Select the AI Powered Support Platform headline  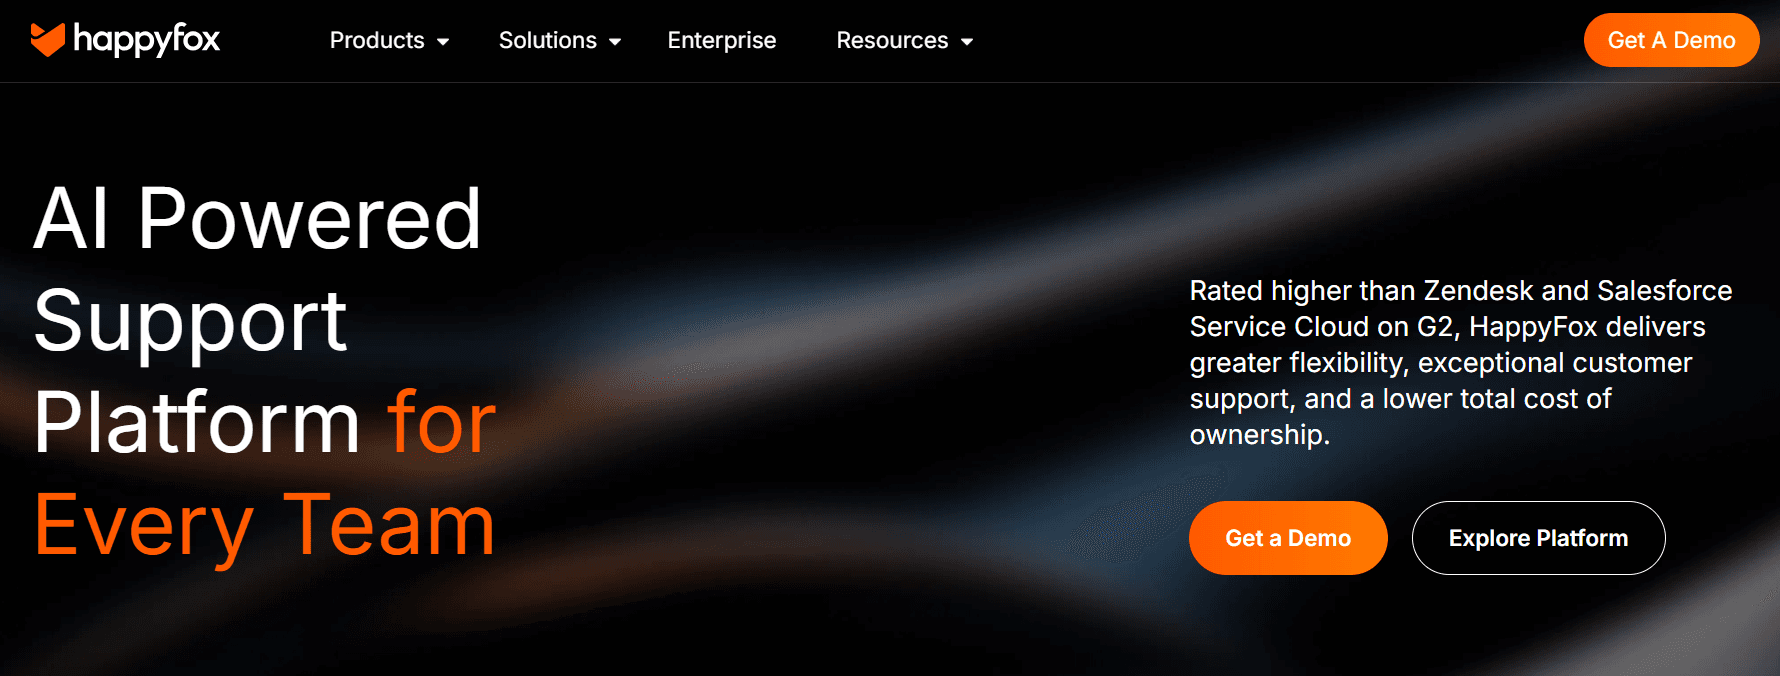[258, 320]
